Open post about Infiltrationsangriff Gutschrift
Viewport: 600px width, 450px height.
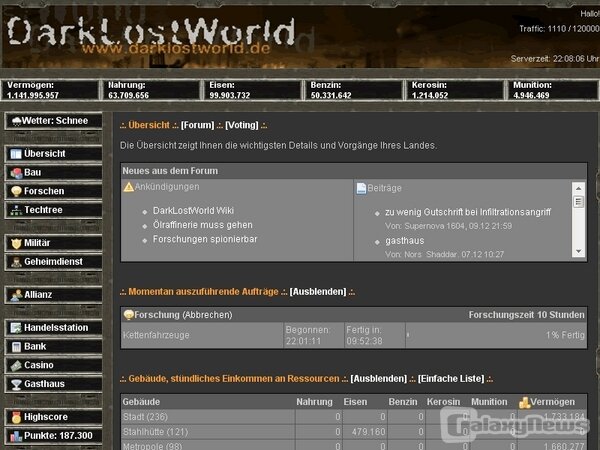(x=468, y=212)
